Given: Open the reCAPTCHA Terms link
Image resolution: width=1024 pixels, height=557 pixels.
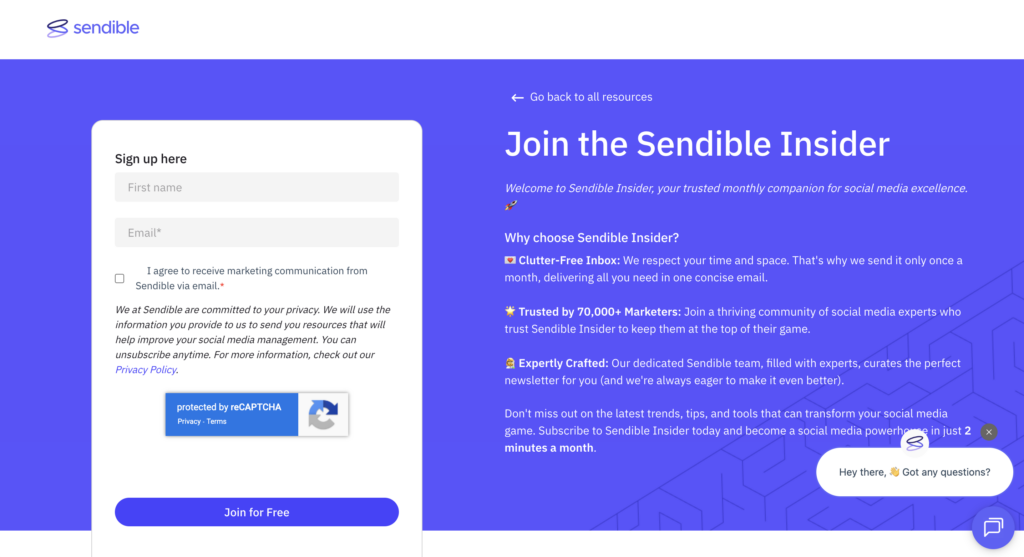Looking at the screenshot, I should coord(217,422).
